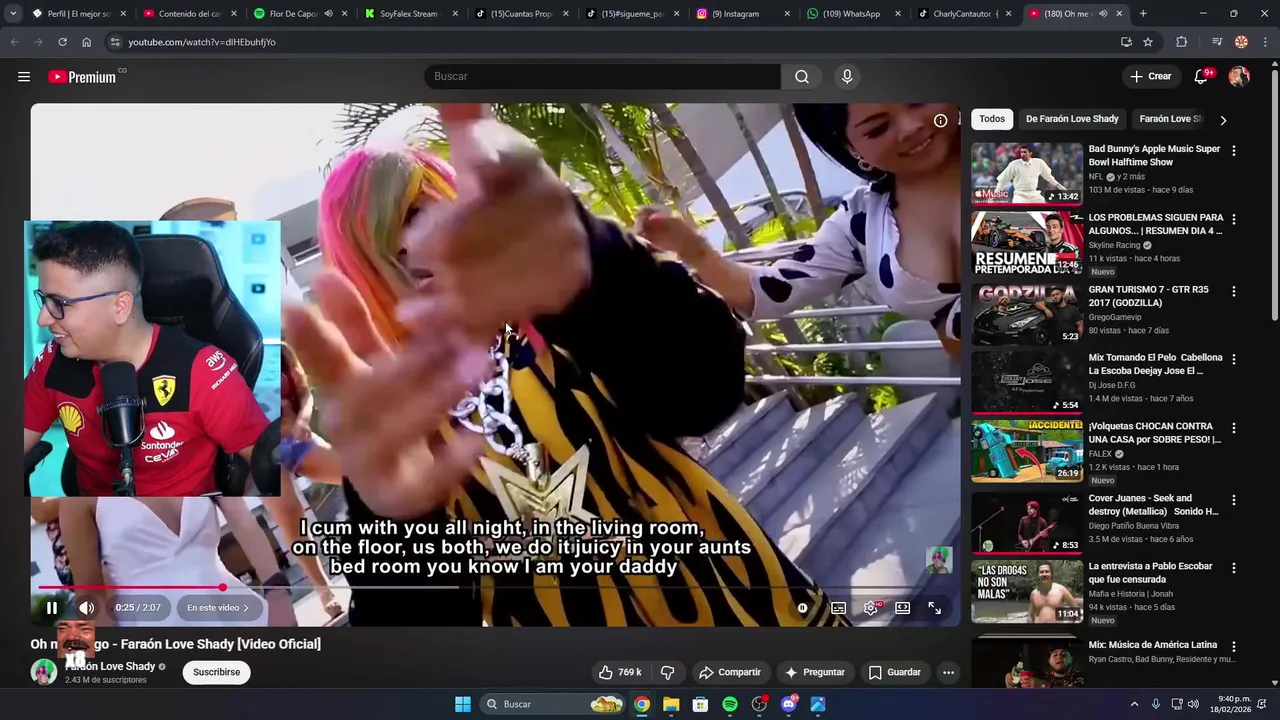Screen dimensions: 1280x720
Task: Save video with Guardar
Action: coord(895,672)
